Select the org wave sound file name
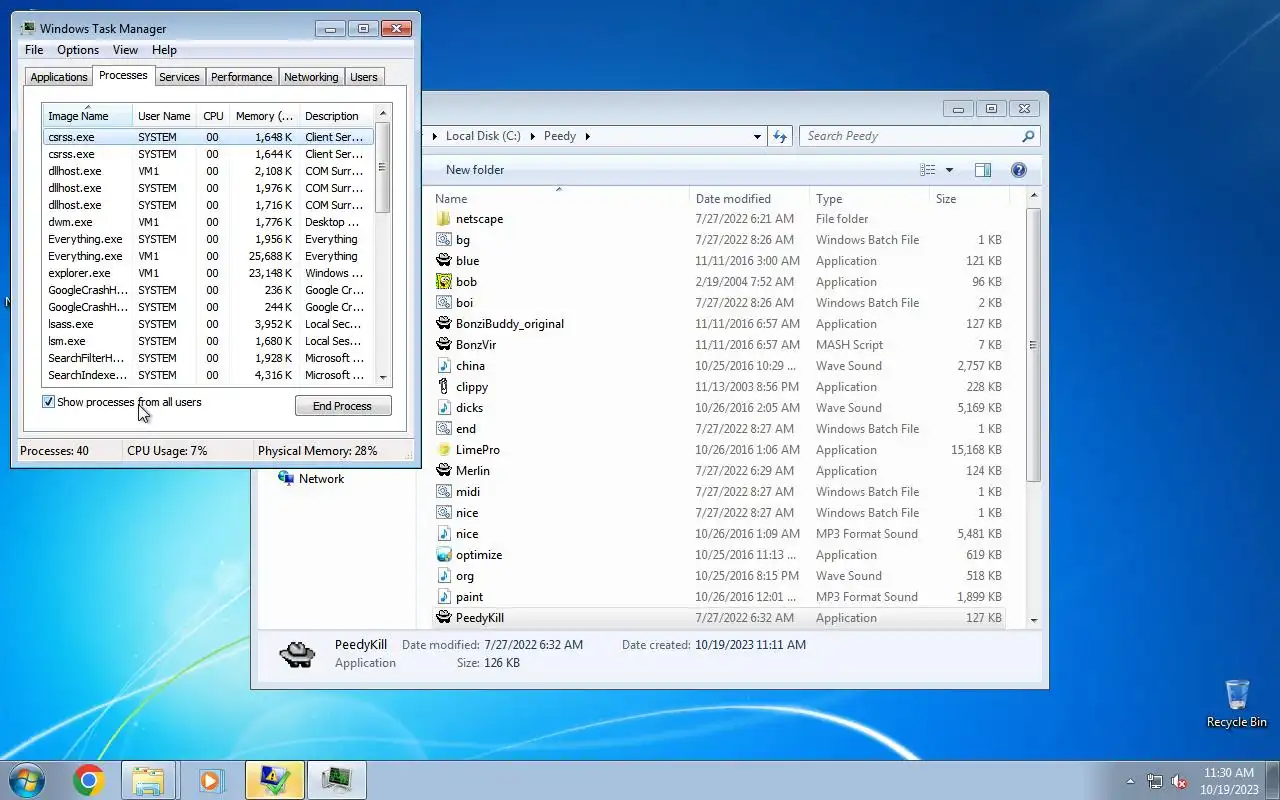 [x=465, y=576]
